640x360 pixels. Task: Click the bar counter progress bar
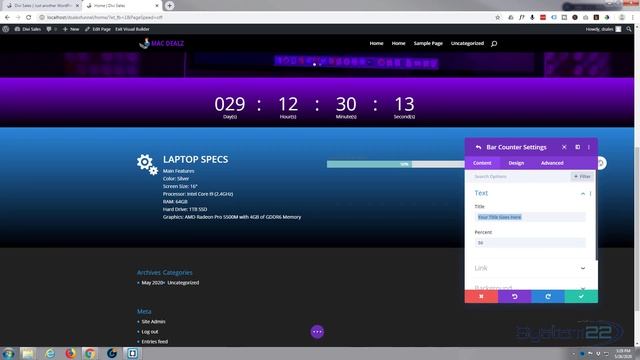(x=395, y=164)
